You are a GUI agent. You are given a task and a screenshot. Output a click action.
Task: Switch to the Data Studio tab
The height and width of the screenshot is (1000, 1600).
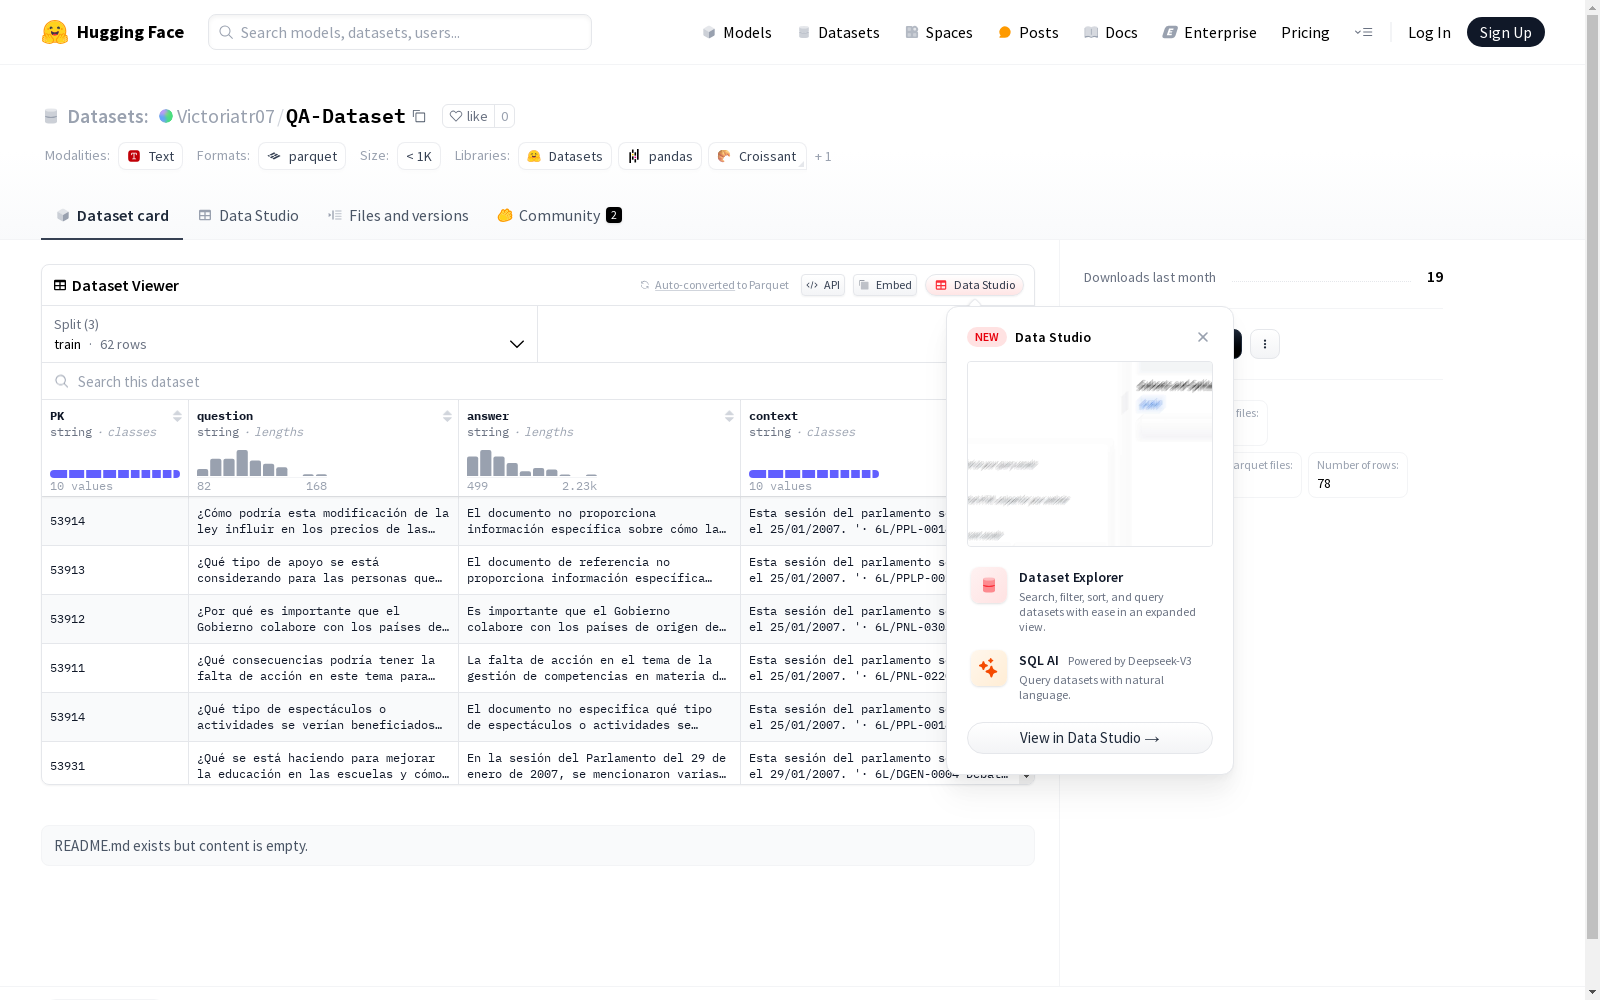pos(248,216)
